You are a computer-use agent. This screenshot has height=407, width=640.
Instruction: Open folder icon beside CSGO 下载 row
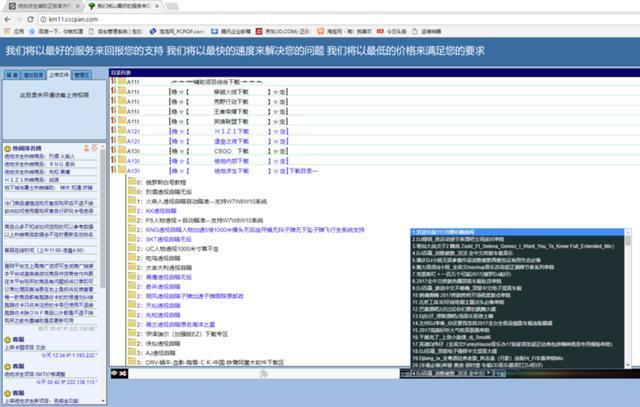122,150
